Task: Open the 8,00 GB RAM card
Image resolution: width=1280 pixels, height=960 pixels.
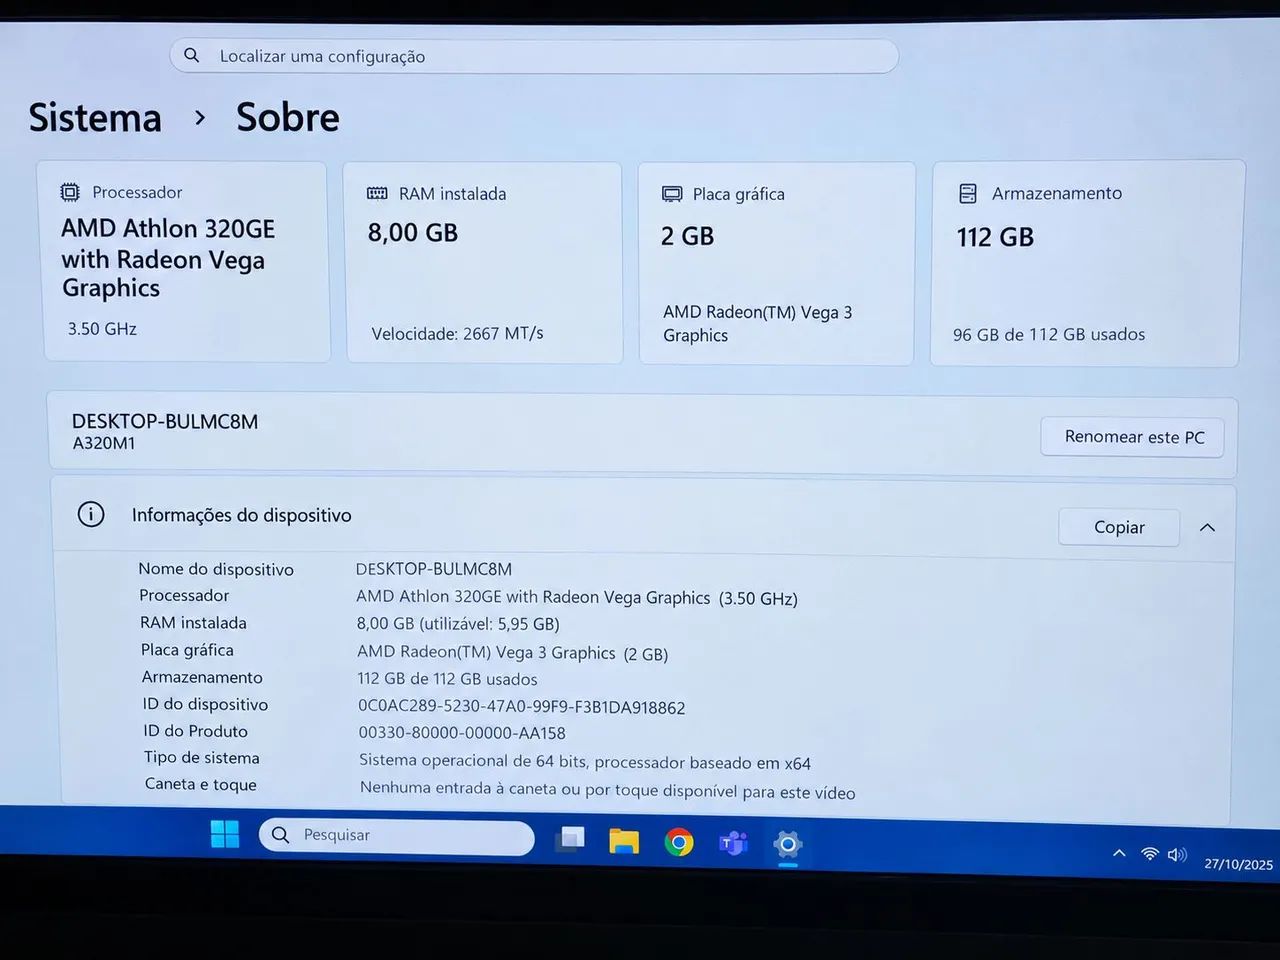Action: point(483,263)
